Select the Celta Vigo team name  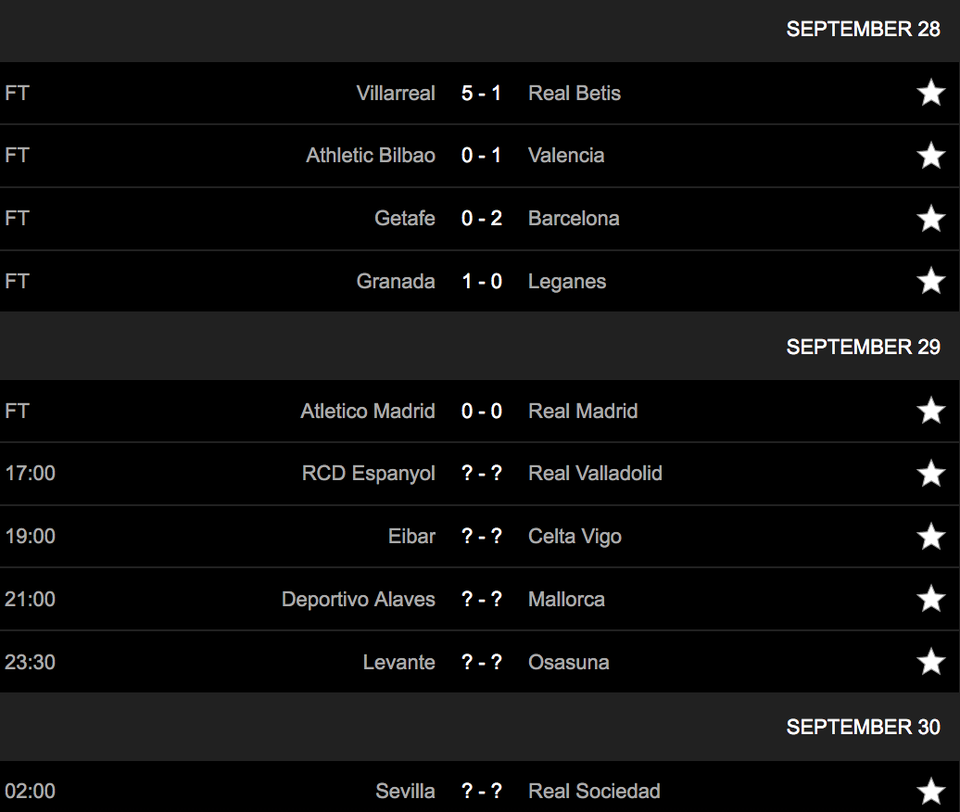click(575, 536)
